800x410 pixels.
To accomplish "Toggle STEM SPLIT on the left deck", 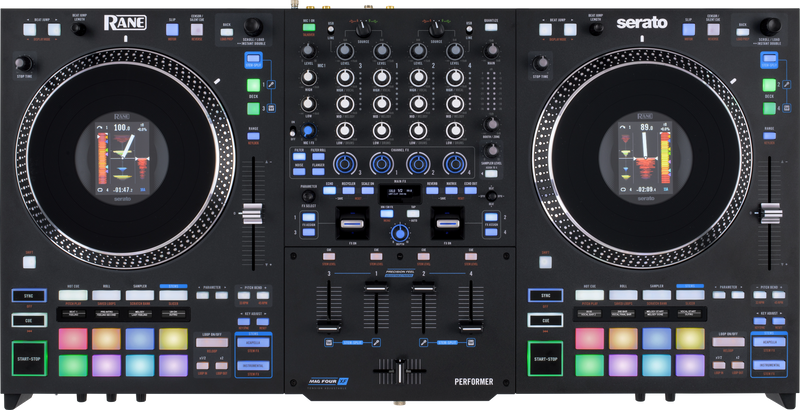I will pyautogui.click(x=253, y=58).
